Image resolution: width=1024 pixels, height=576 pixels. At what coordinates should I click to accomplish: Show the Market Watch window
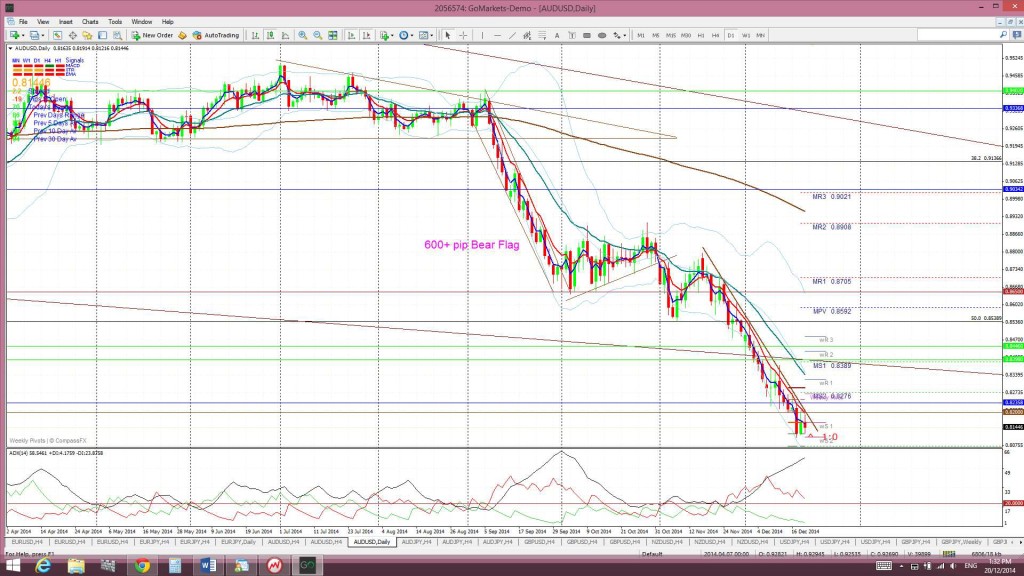tap(57, 35)
